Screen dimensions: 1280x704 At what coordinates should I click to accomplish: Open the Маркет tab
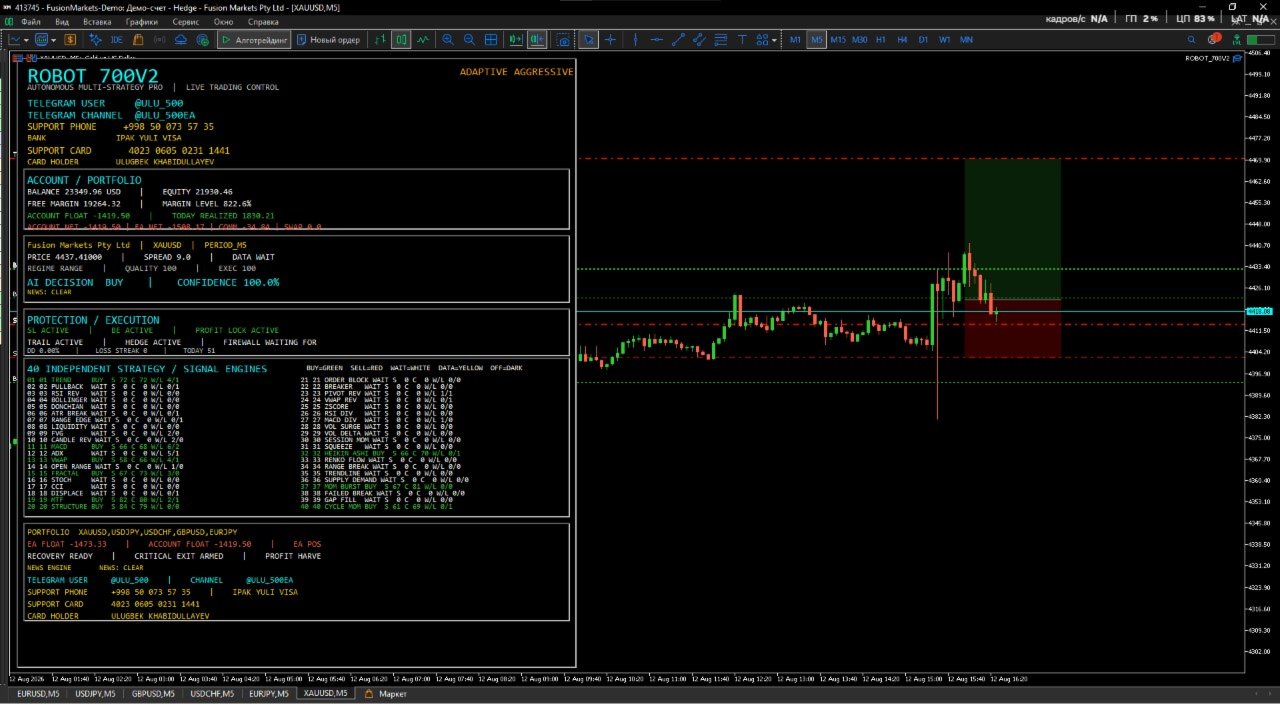[386, 693]
